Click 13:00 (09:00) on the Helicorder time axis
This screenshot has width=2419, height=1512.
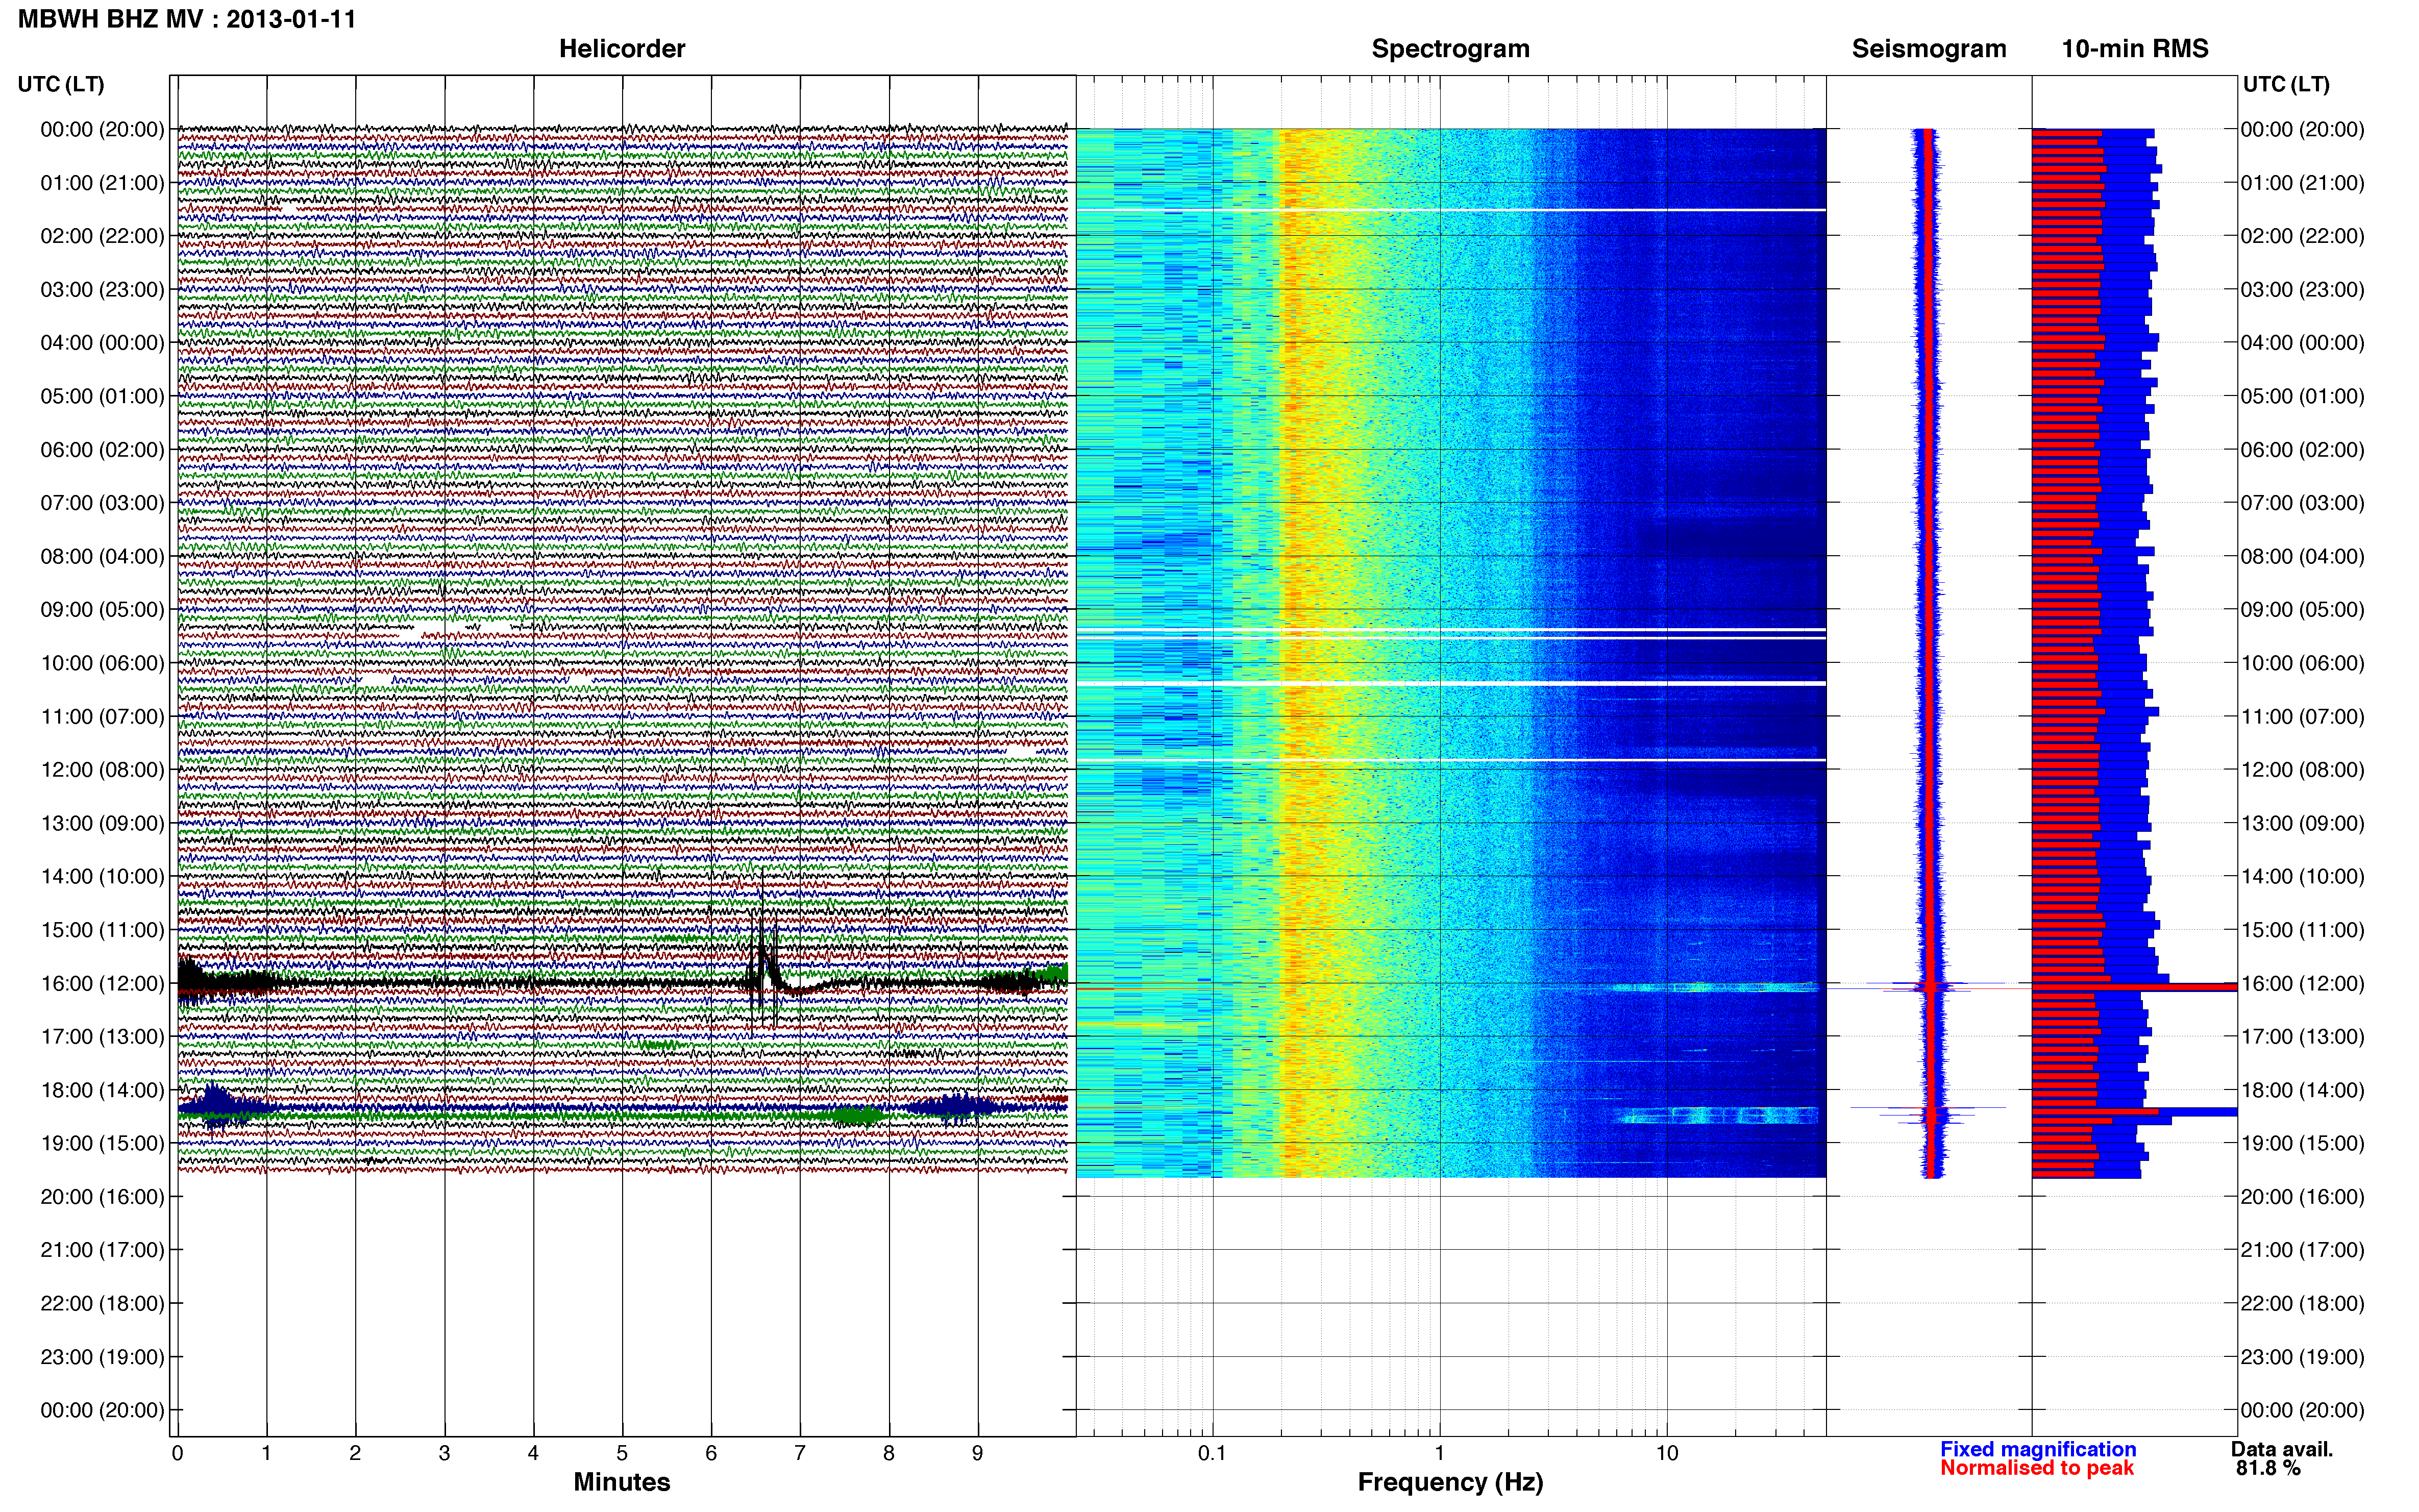coord(102,823)
